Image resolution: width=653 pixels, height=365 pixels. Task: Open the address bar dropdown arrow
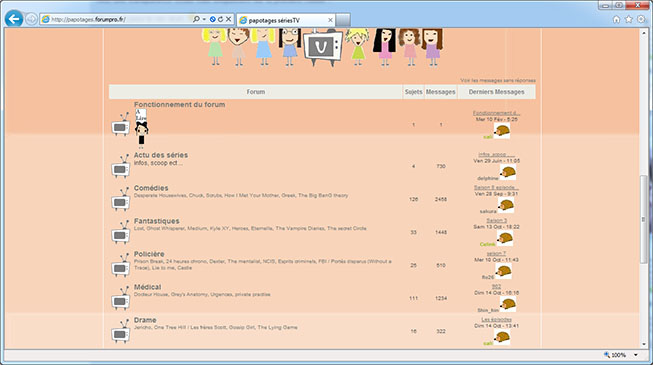pyautogui.click(x=204, y=19)
